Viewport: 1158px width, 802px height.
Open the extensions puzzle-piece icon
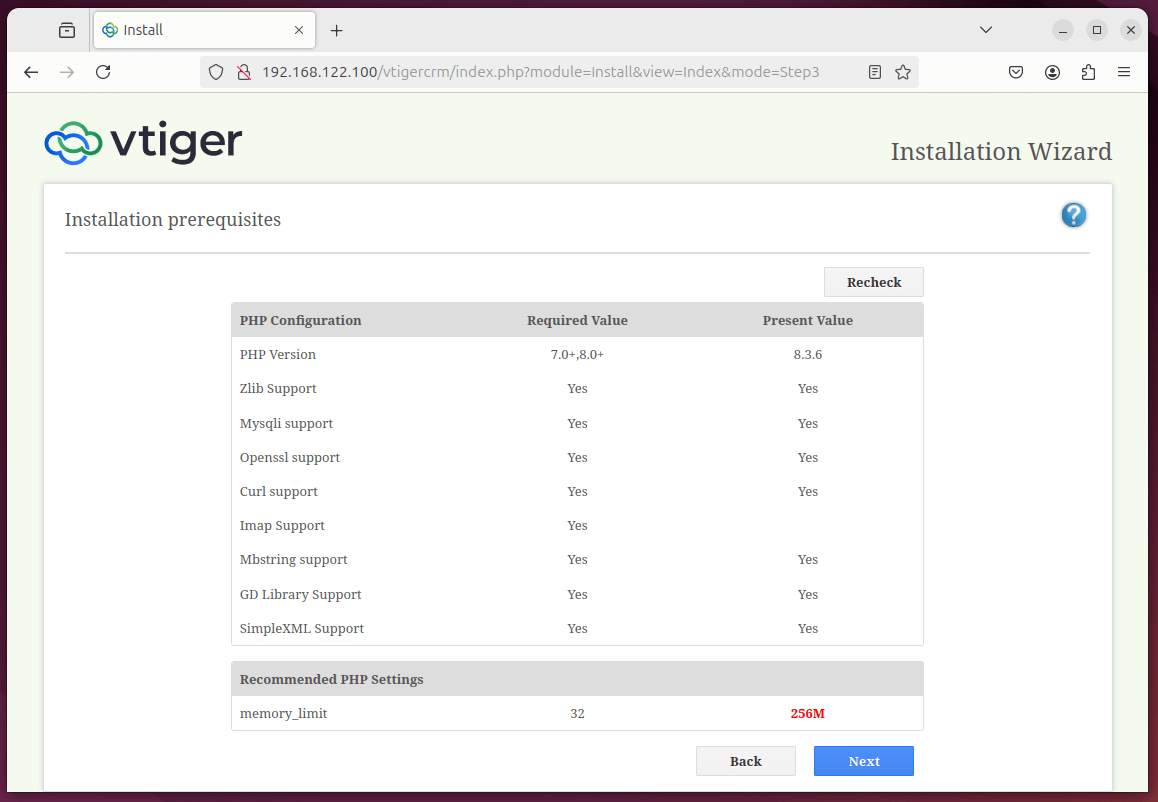(1088, 71)
